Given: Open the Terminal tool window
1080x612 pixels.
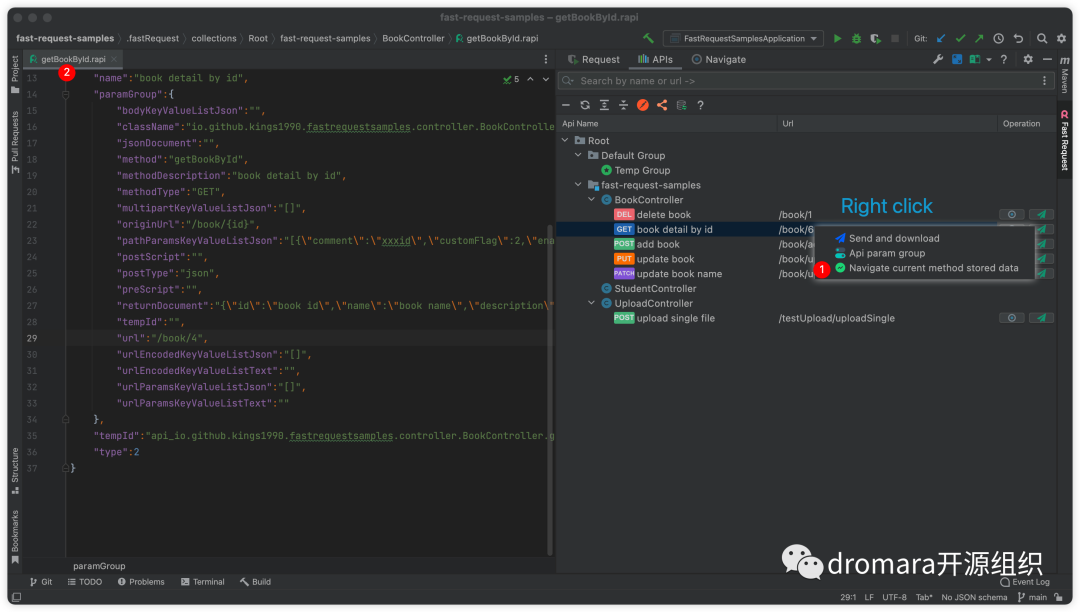Looking at the screenshot, I should [x=202, y=582].
